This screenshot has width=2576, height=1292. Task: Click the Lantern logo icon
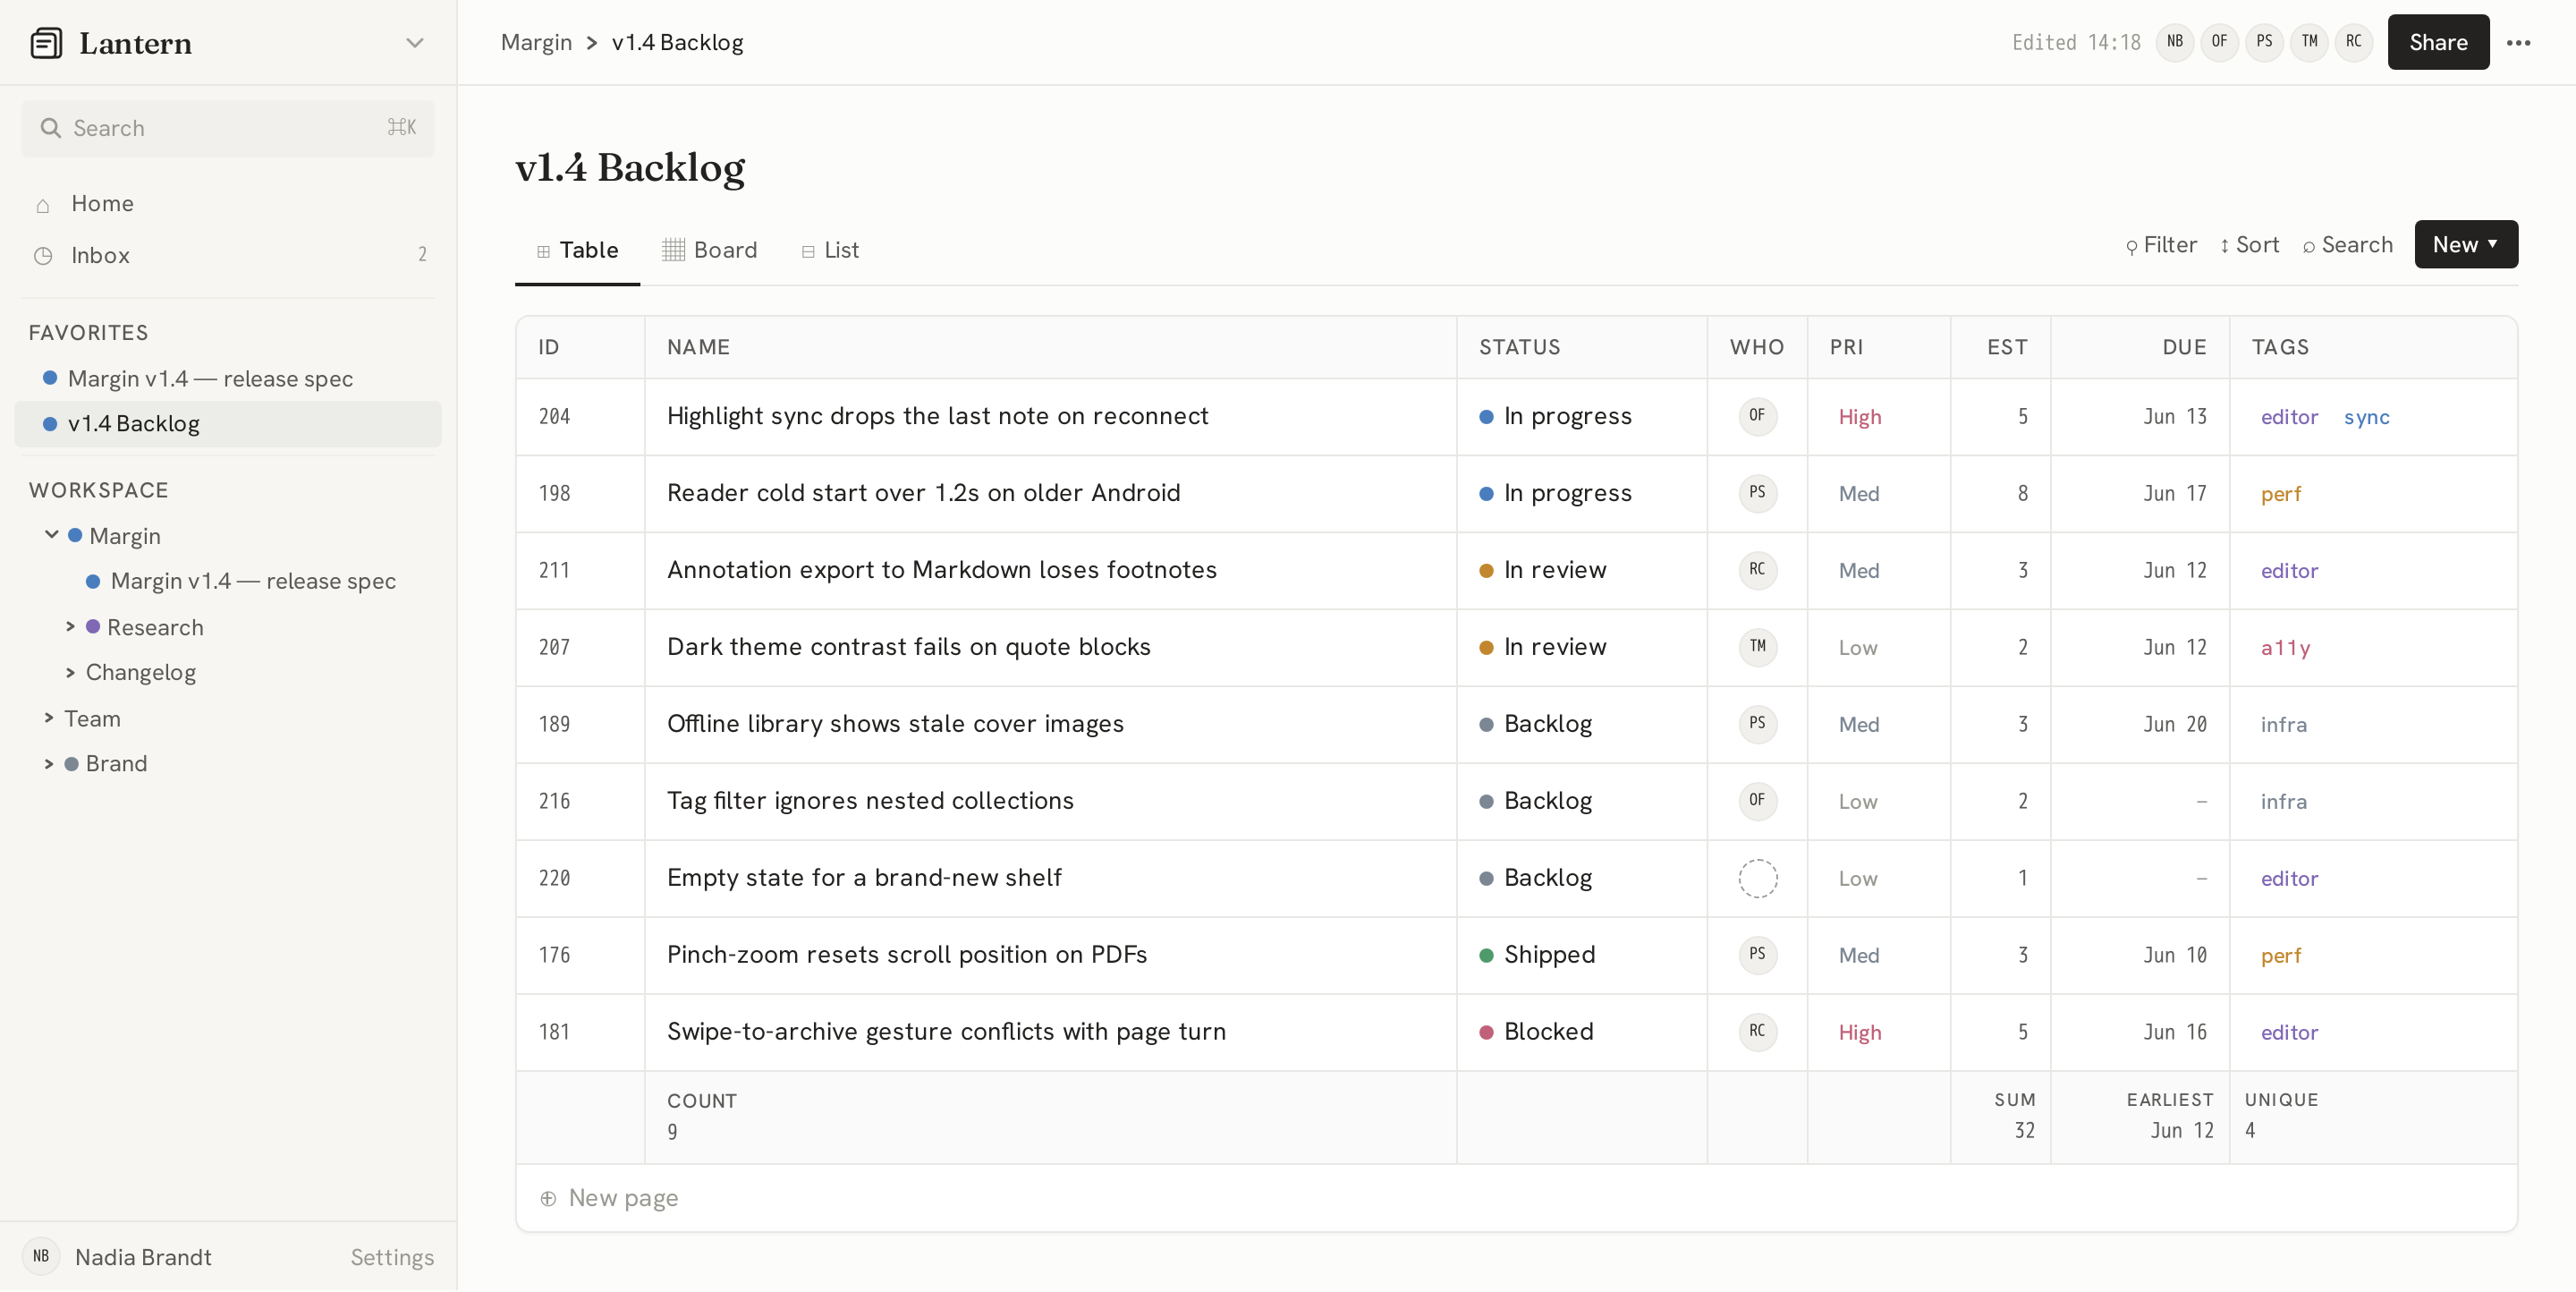pyautogui.click(x=46, y=43)
